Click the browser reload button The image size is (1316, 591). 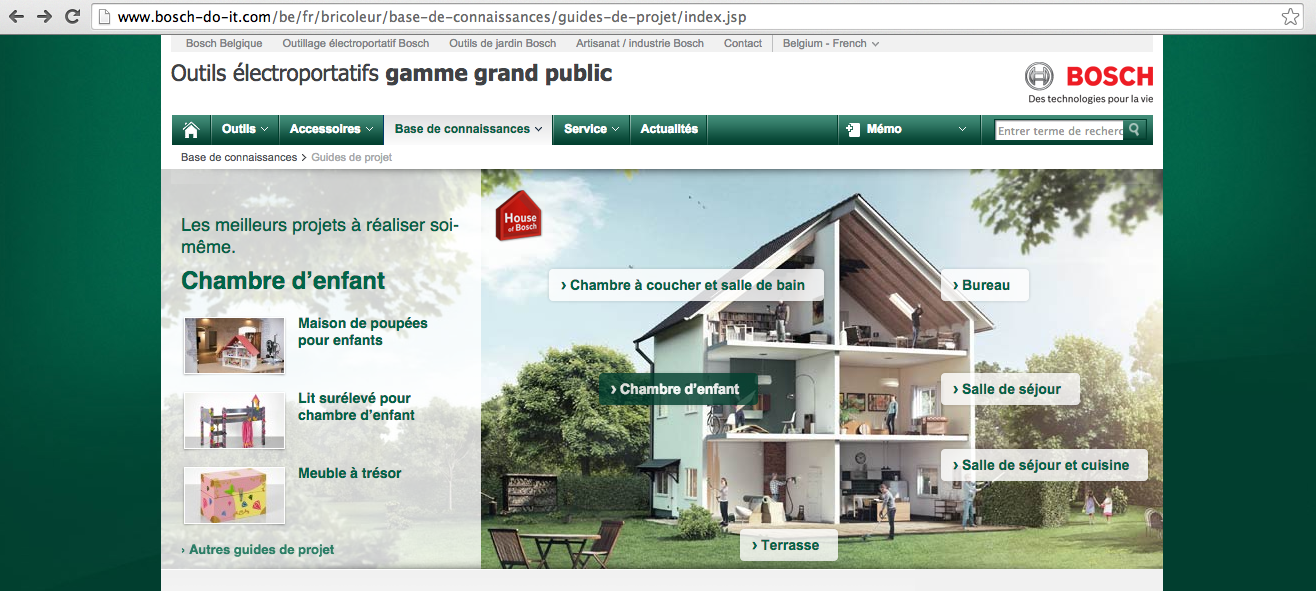point(72,17)
